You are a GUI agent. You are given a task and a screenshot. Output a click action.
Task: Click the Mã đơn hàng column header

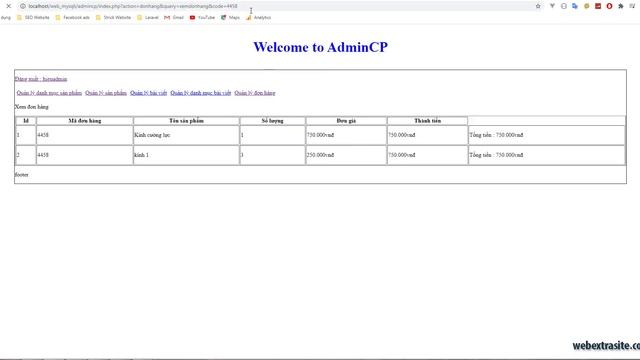85,121
